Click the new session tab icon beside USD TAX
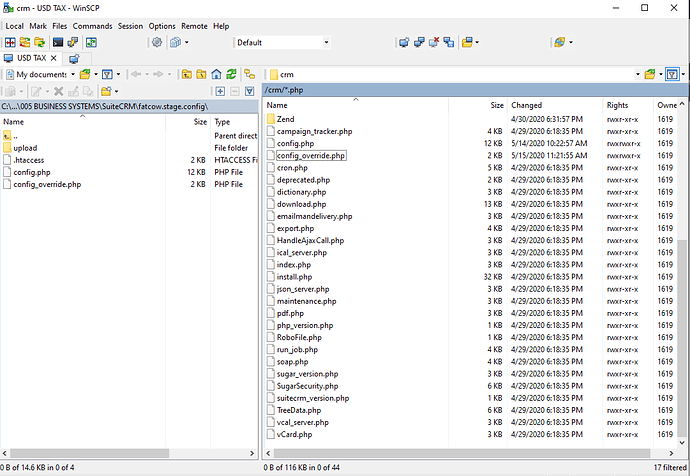 coord(74,58)
